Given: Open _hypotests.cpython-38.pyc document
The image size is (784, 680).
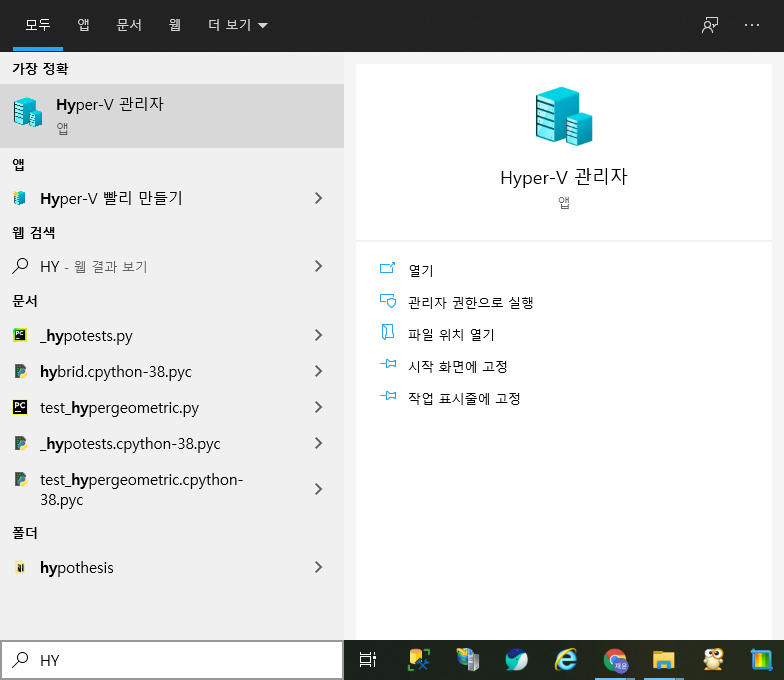Looking at the screenshot, I should click(x=172, y=443).
